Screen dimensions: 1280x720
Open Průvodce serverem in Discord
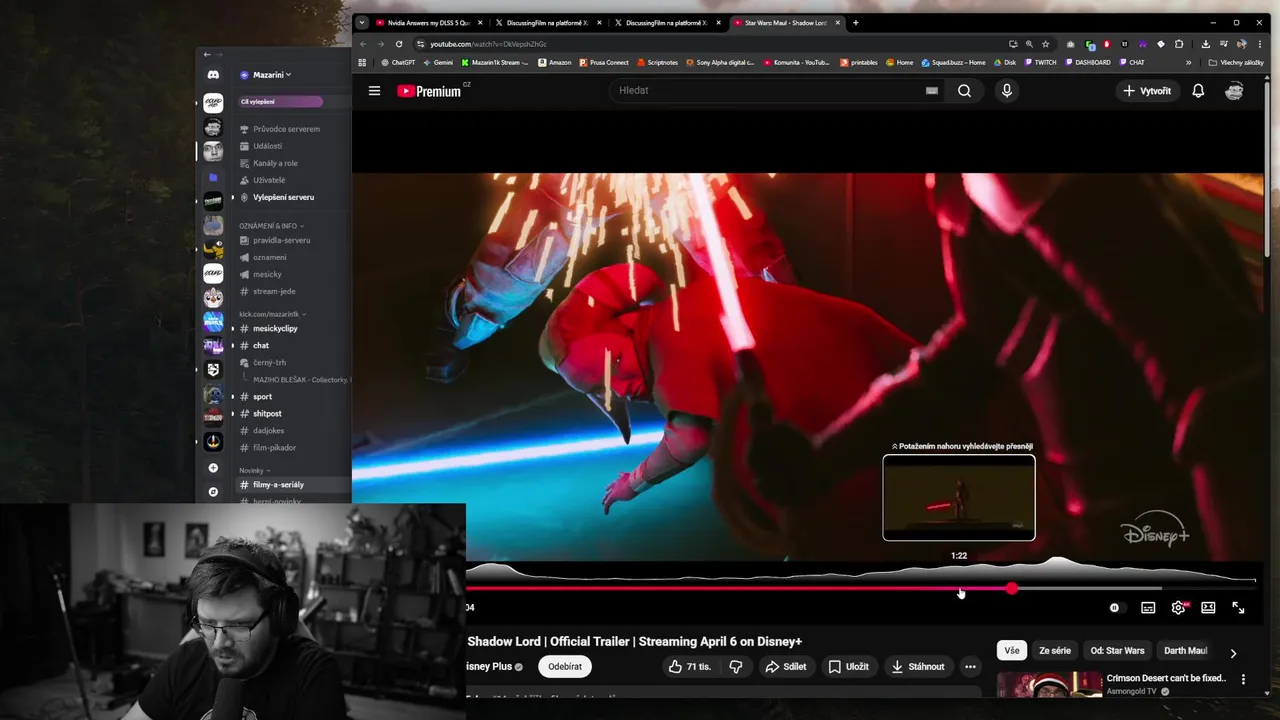[x=286, y=129]
